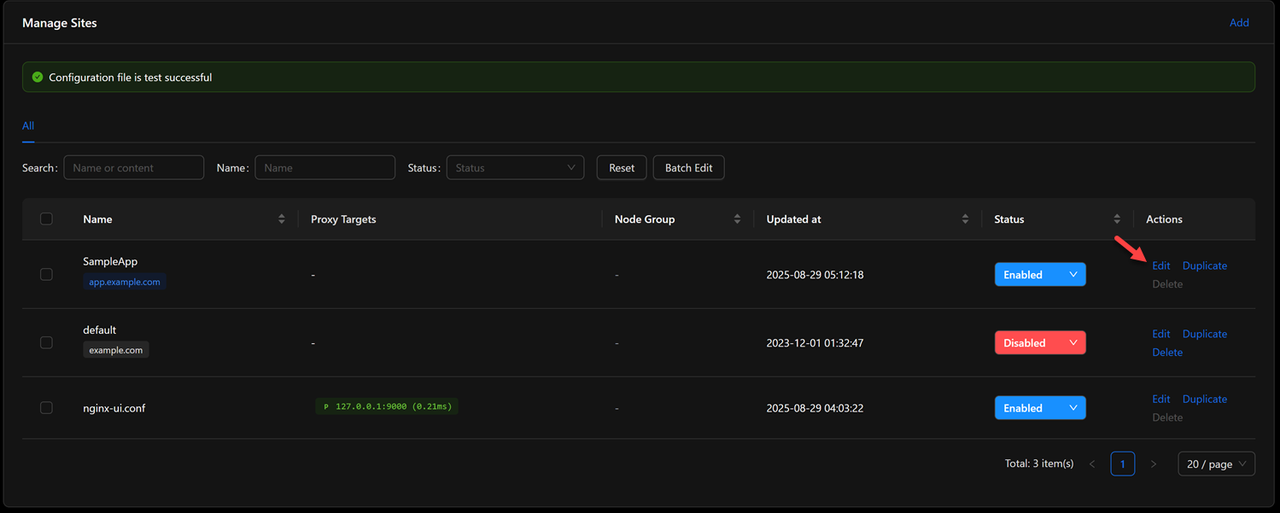Click Duplicate for the SampleApp site
The height and width of the screenshot is (513, 1280).
(x=1205, y=266)
